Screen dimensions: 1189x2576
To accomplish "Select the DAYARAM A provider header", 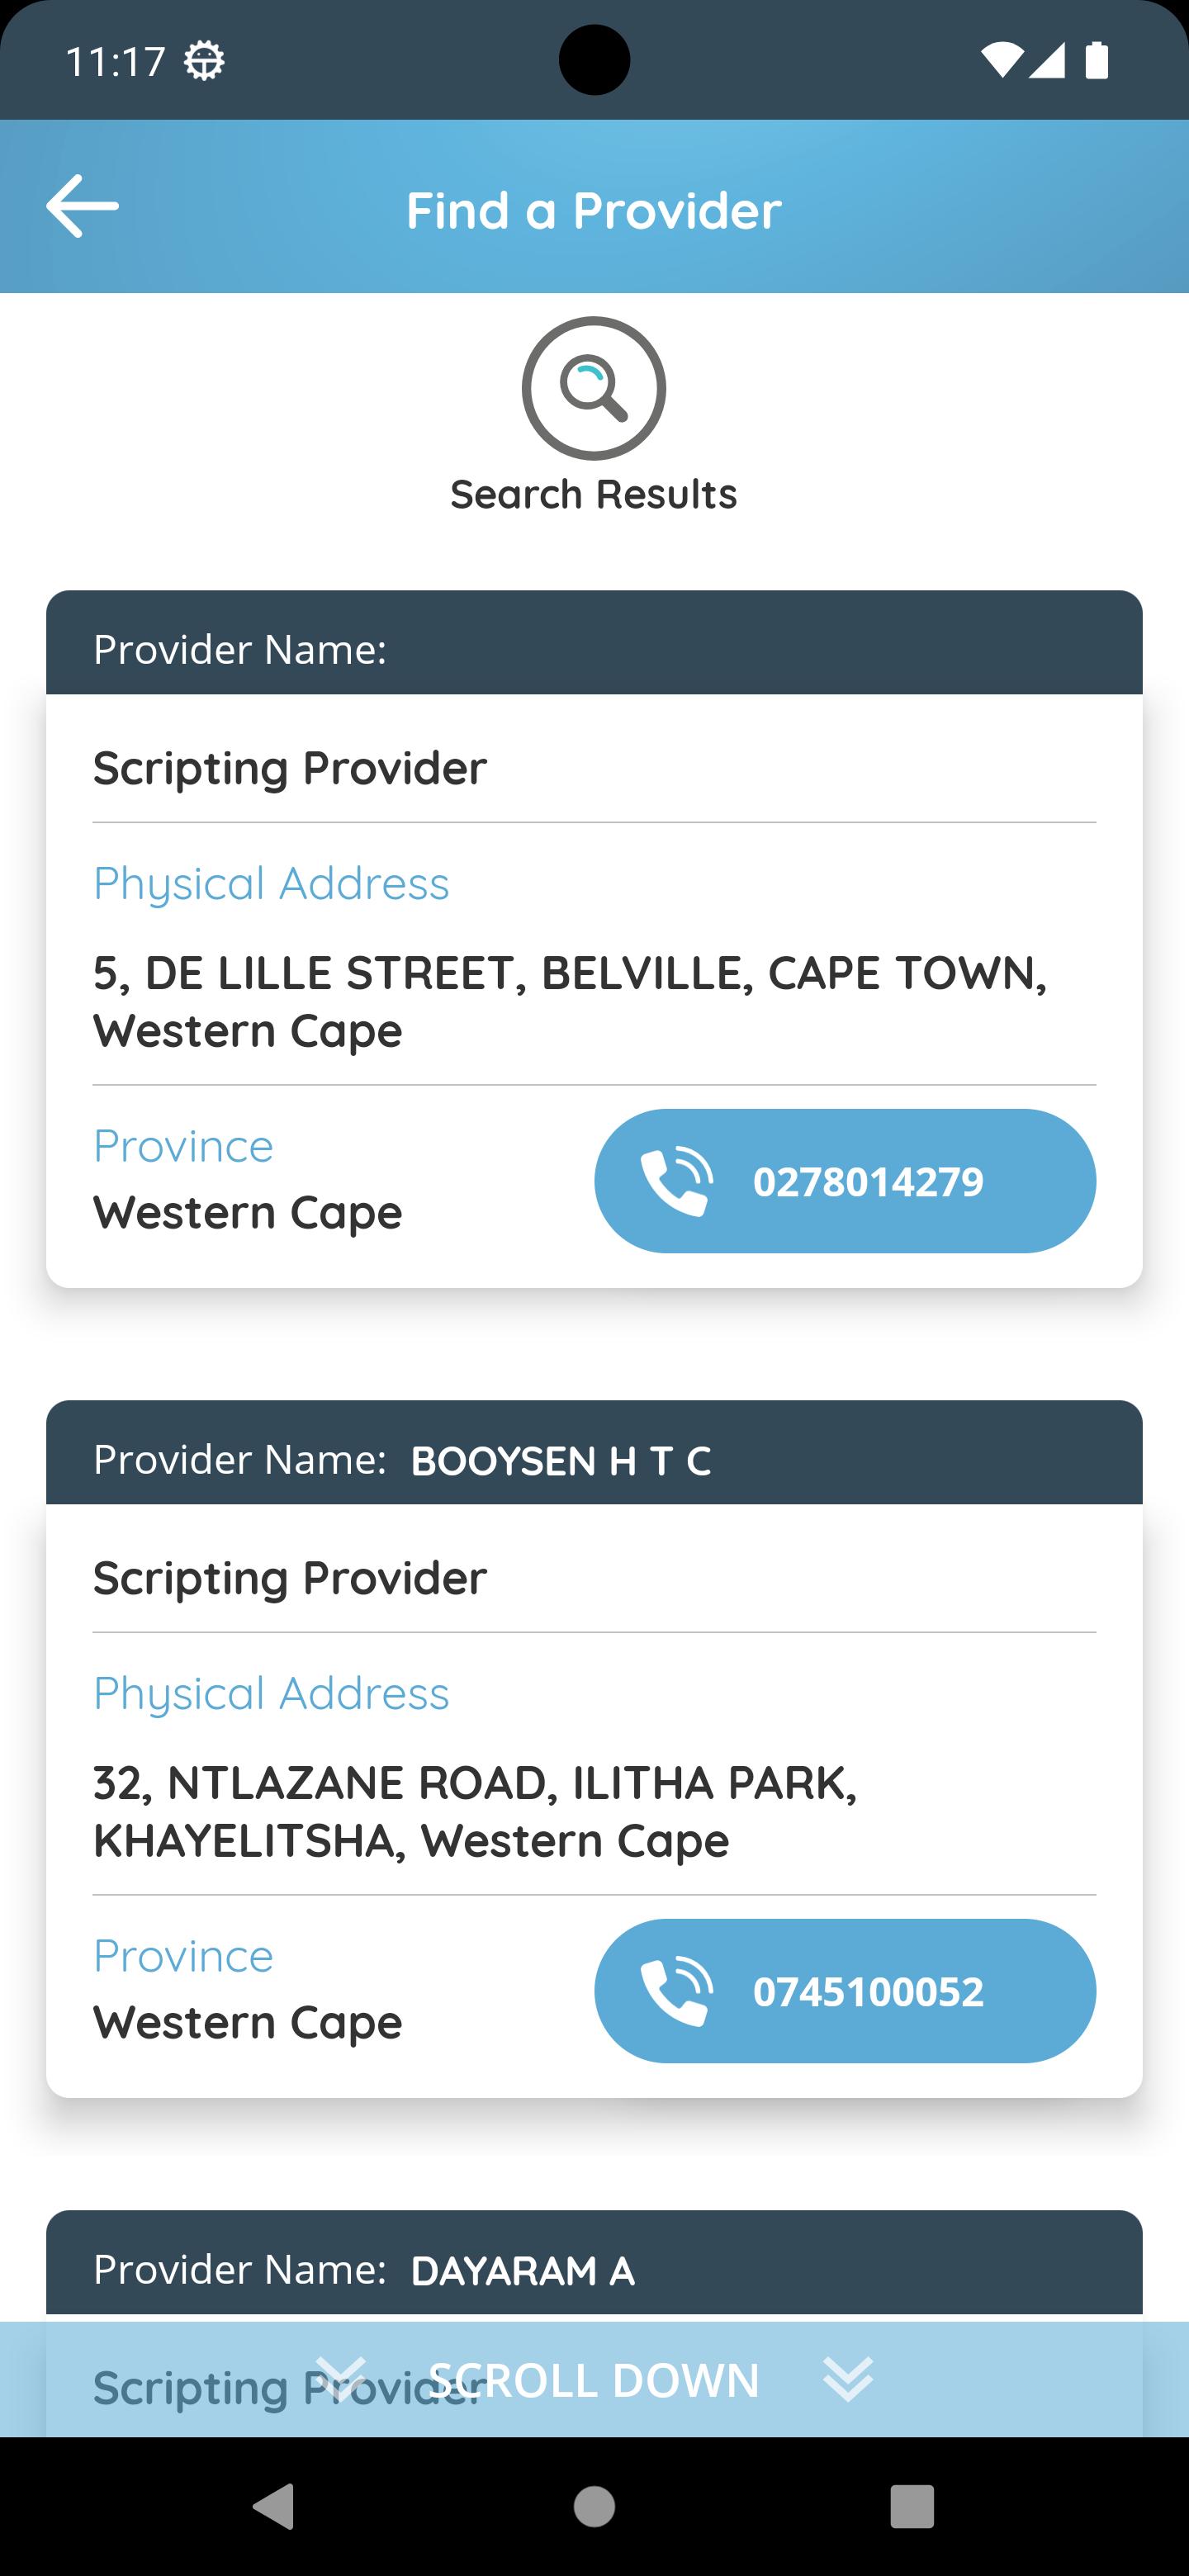I will [594, 2262].
